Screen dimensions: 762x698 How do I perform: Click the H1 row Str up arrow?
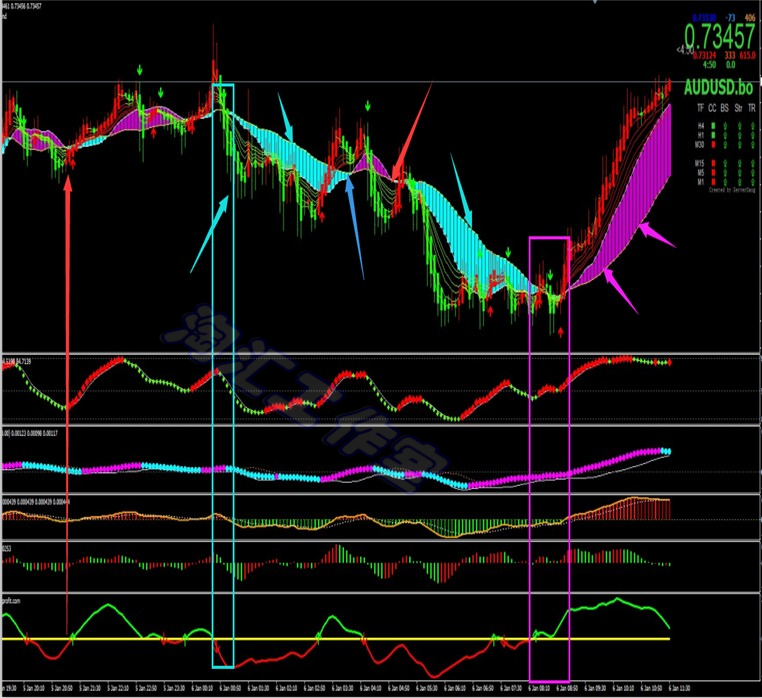740,135
